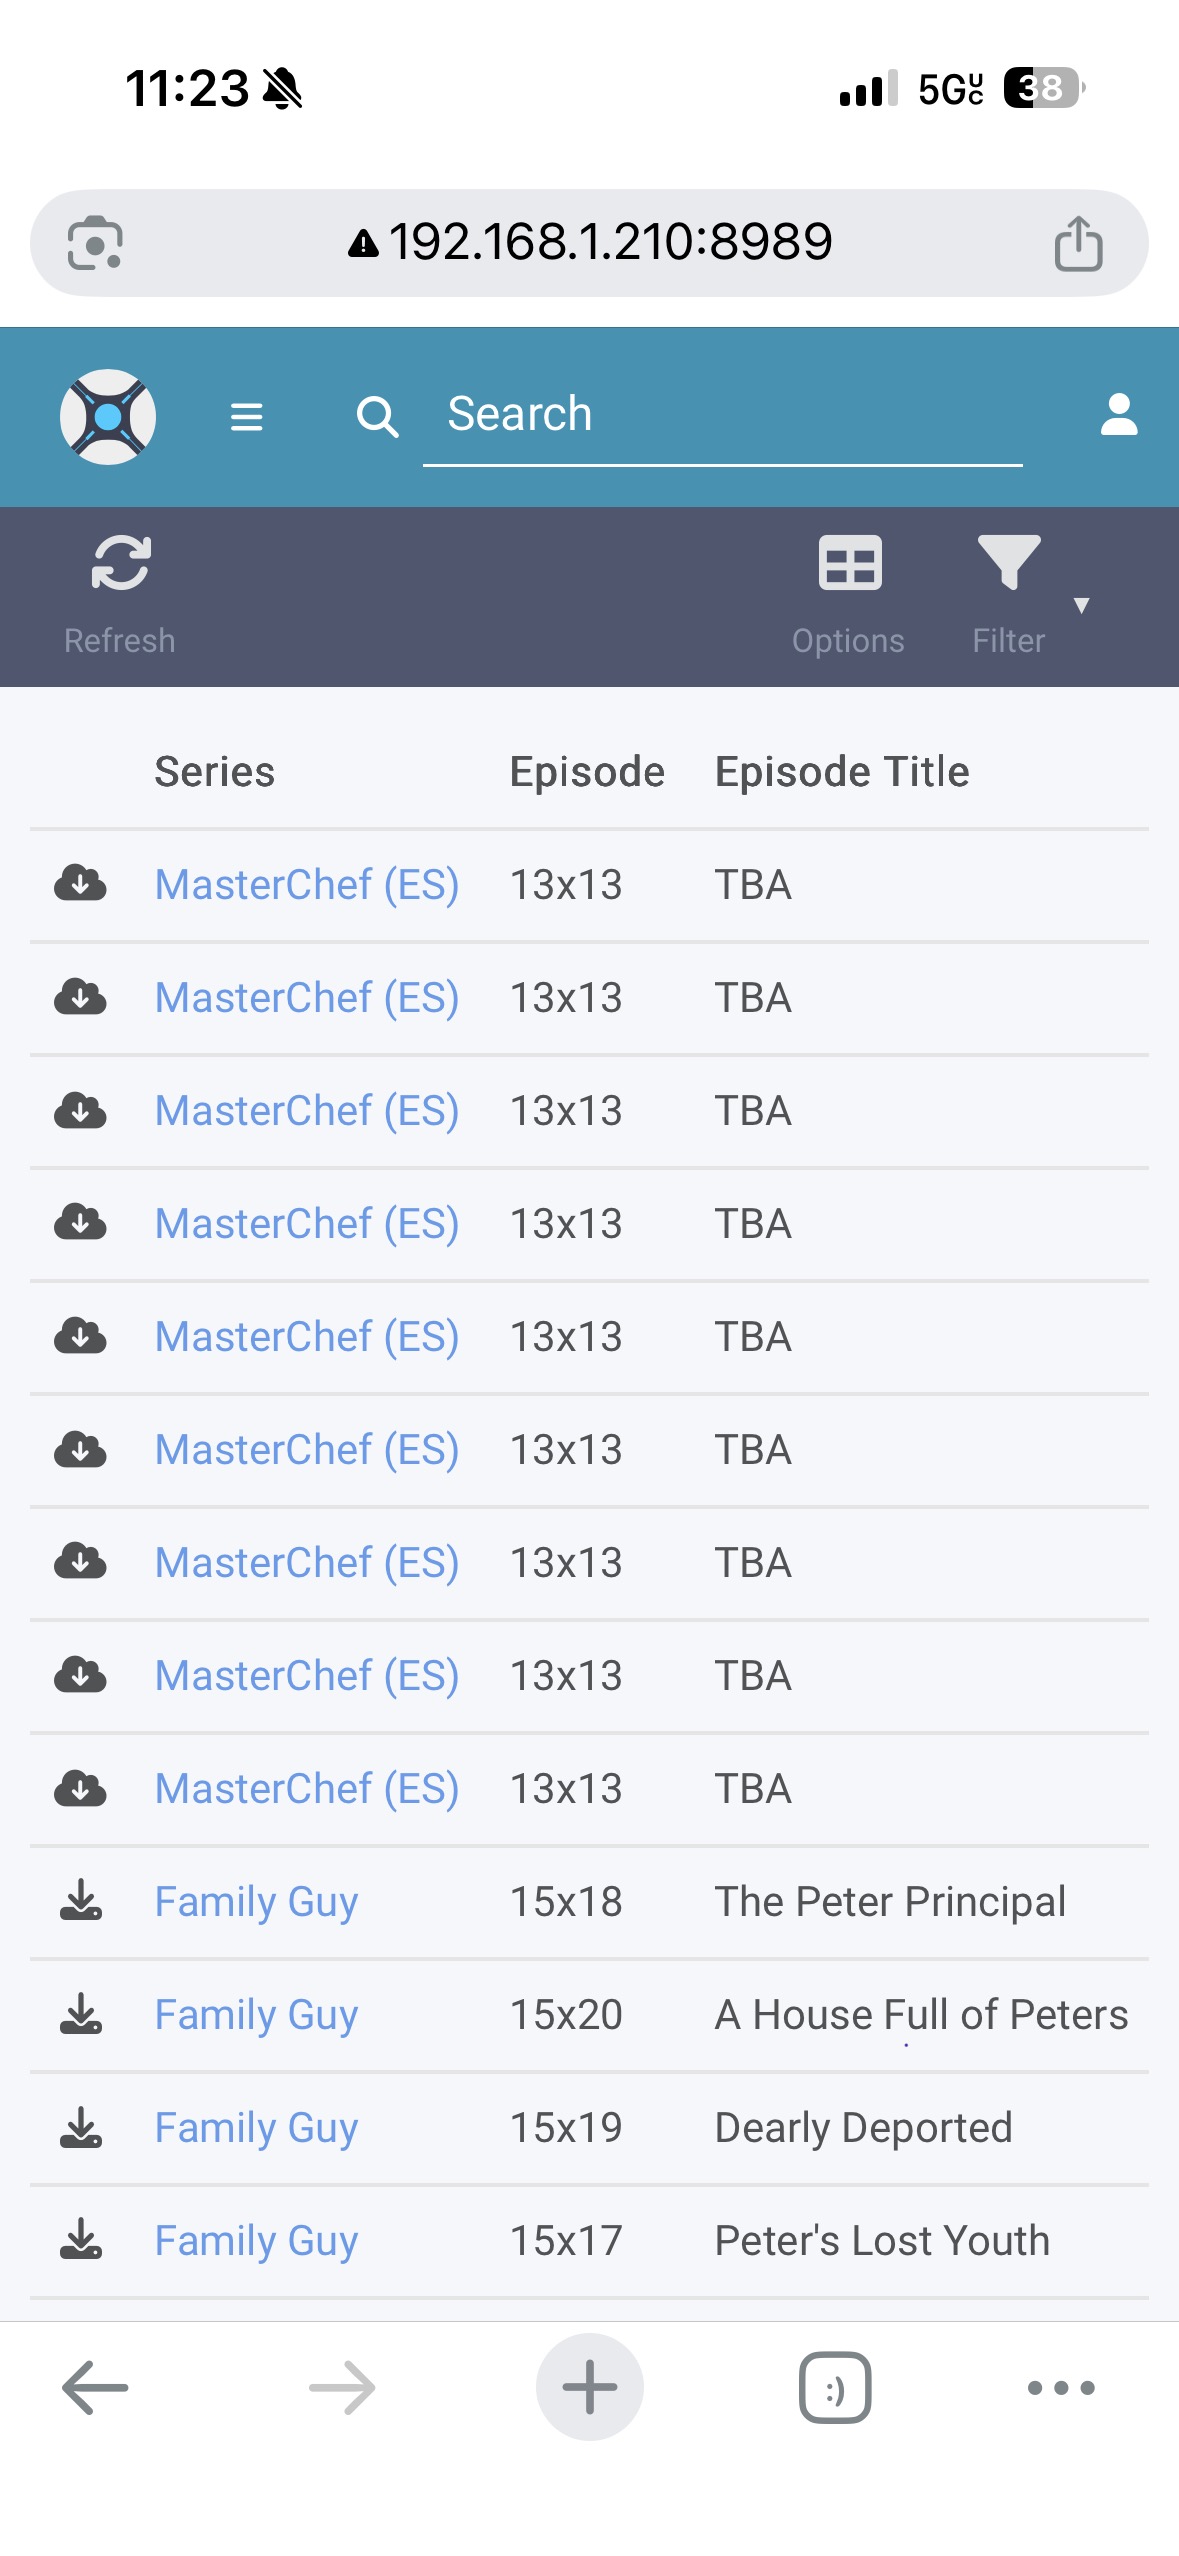Sort by the Series column header

point(214,772)
